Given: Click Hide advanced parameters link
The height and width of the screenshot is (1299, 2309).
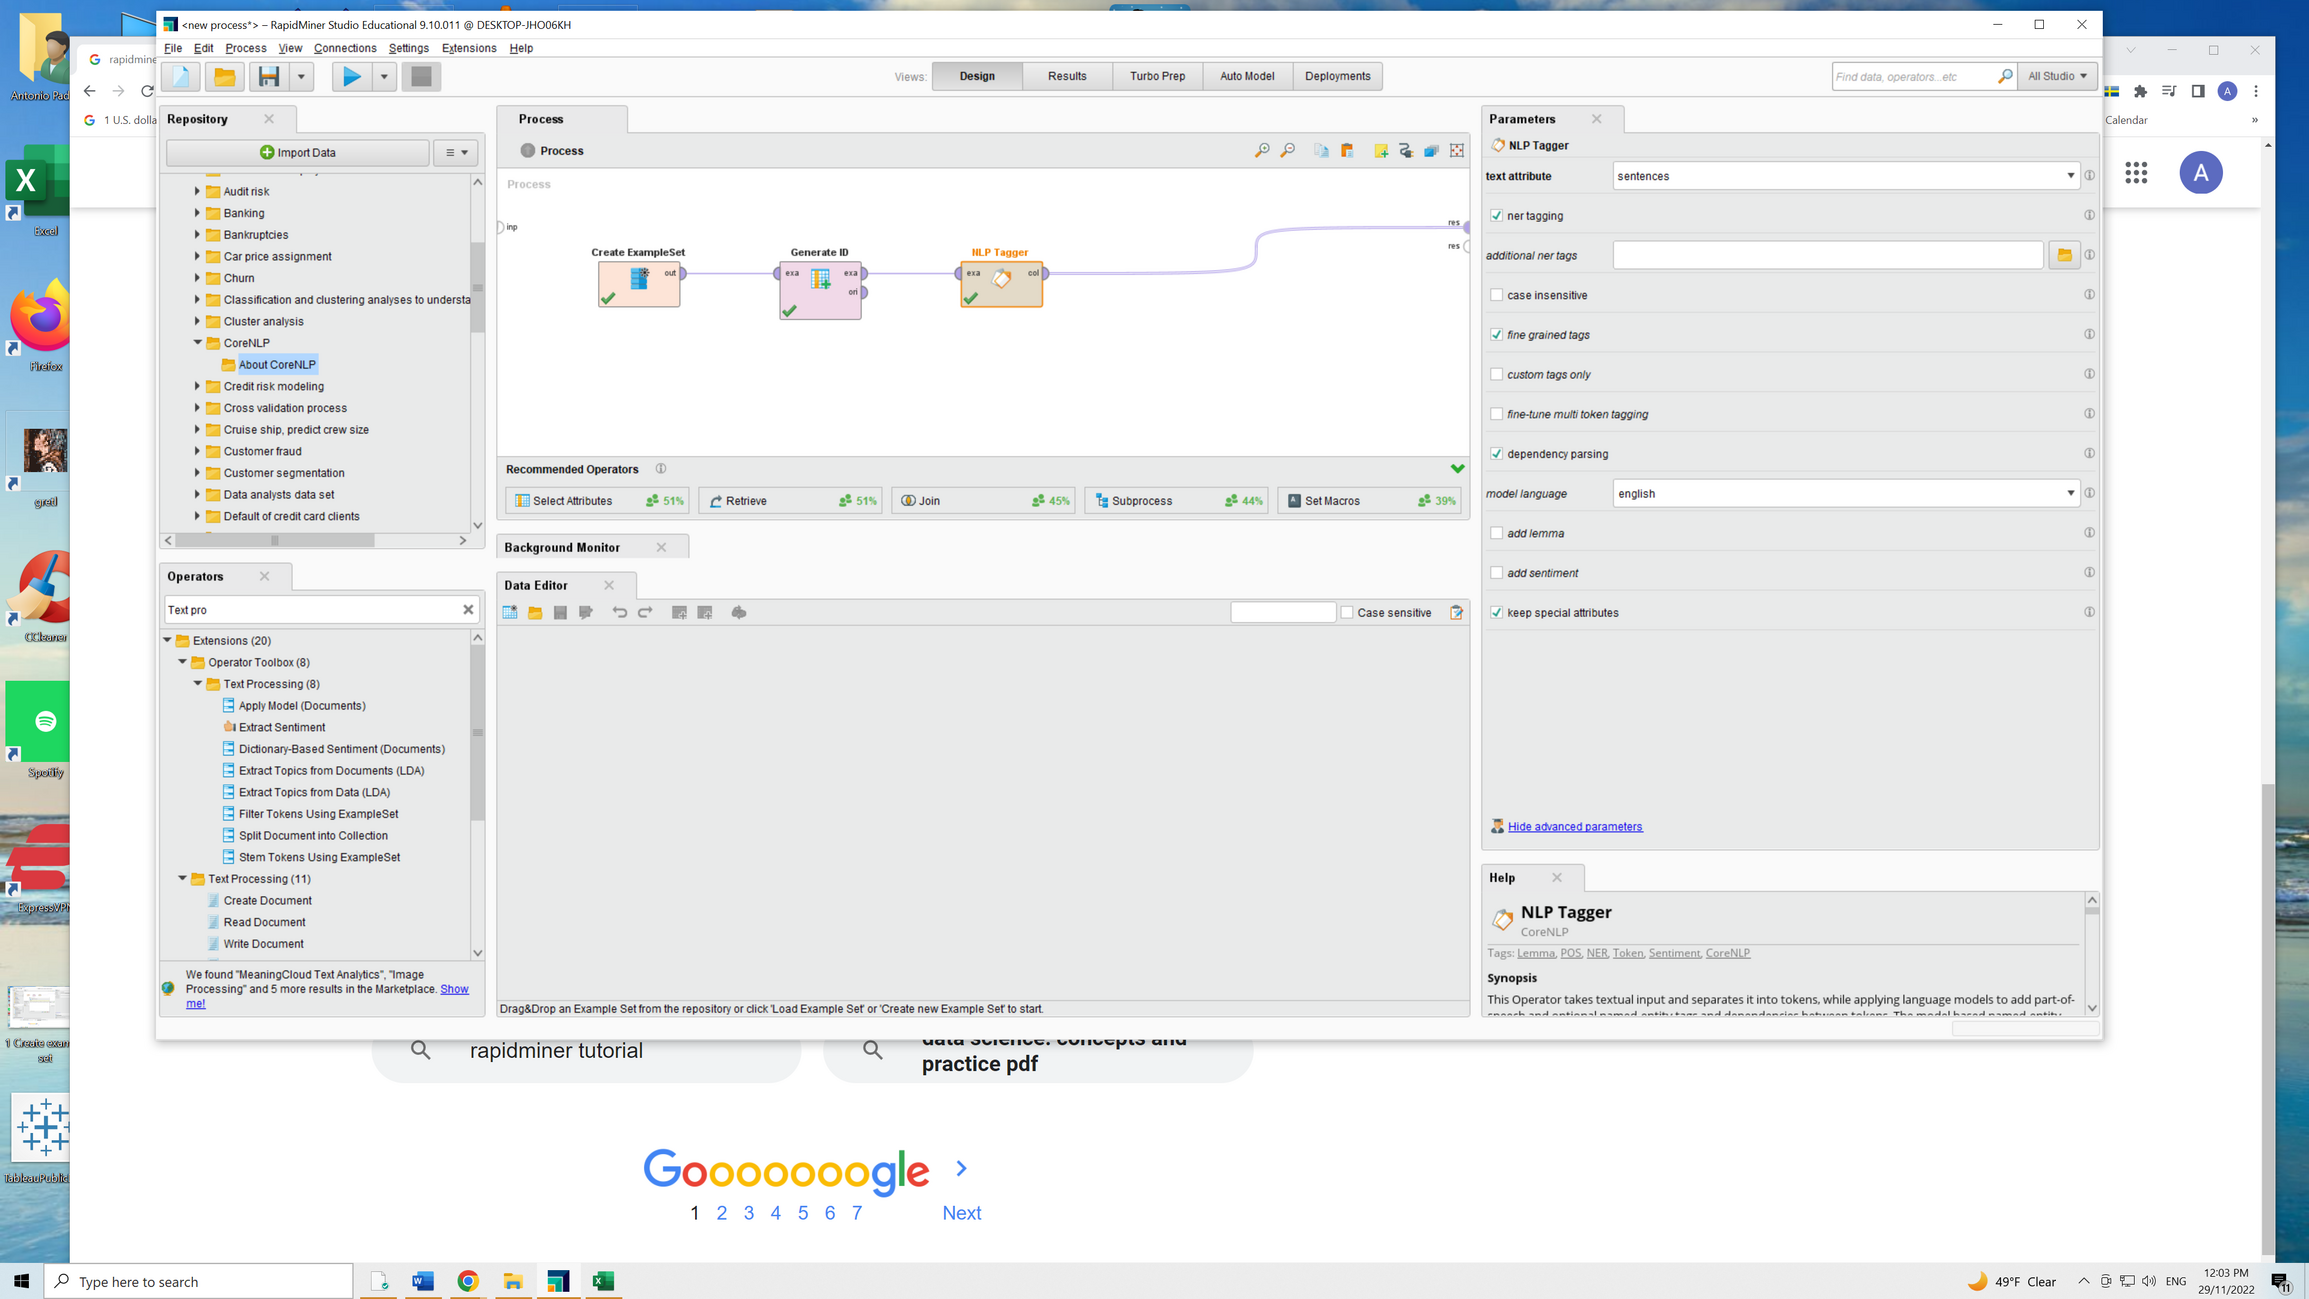Looking at the screenshot, I should 1574,826.
